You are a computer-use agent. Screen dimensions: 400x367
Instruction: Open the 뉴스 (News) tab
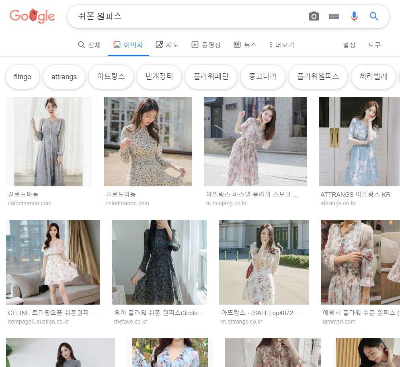click(245, 45)
